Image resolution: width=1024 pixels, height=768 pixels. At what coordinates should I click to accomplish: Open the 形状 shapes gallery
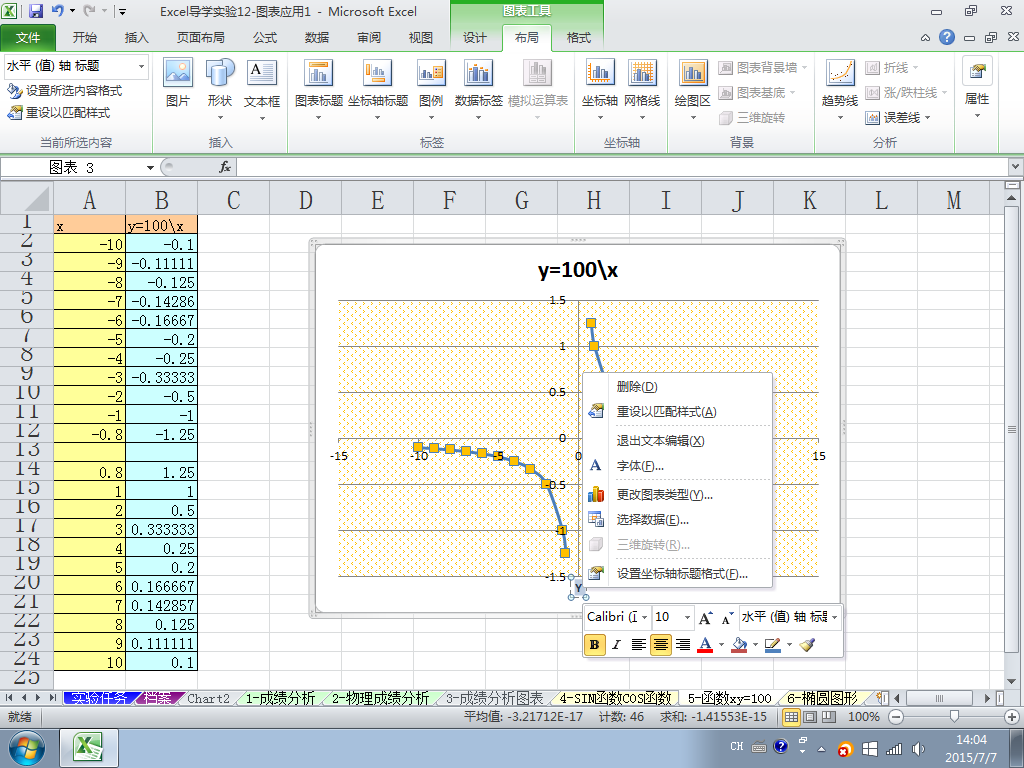[220, 89]
